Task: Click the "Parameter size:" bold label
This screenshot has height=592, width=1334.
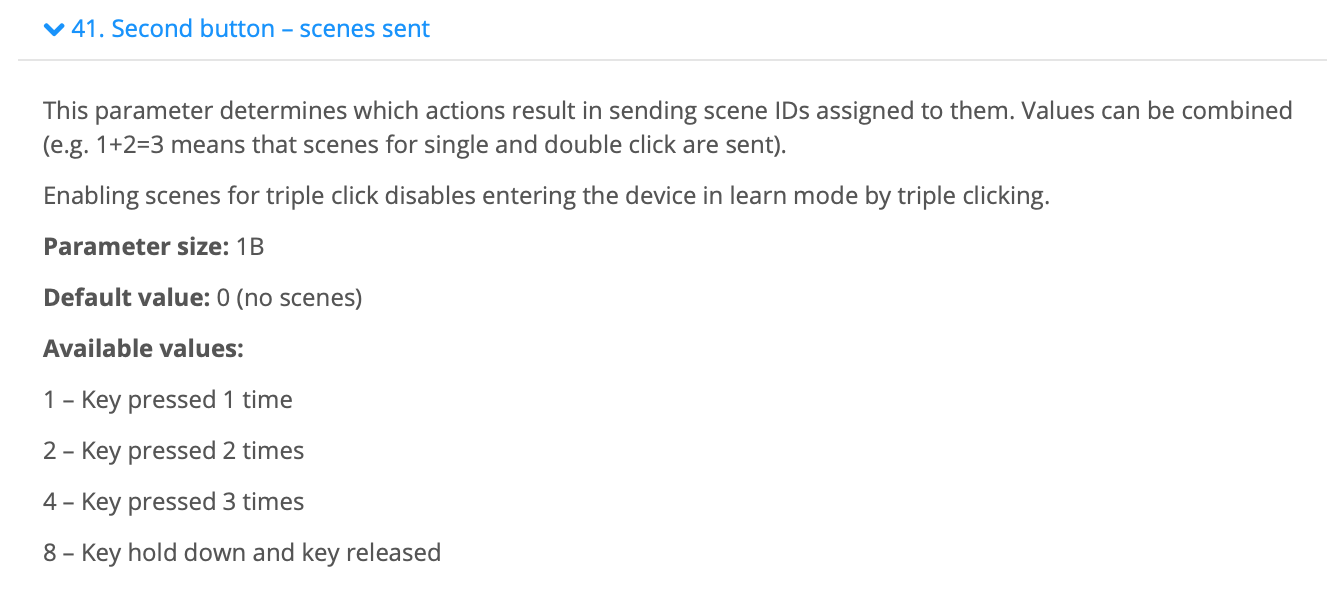Action: point(137,246)
